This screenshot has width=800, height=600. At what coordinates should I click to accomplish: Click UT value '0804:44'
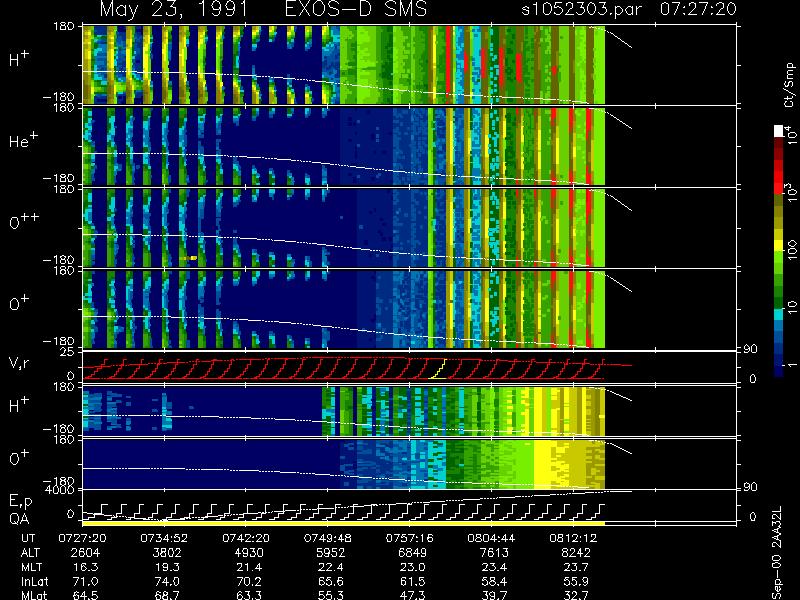point(491,538)
